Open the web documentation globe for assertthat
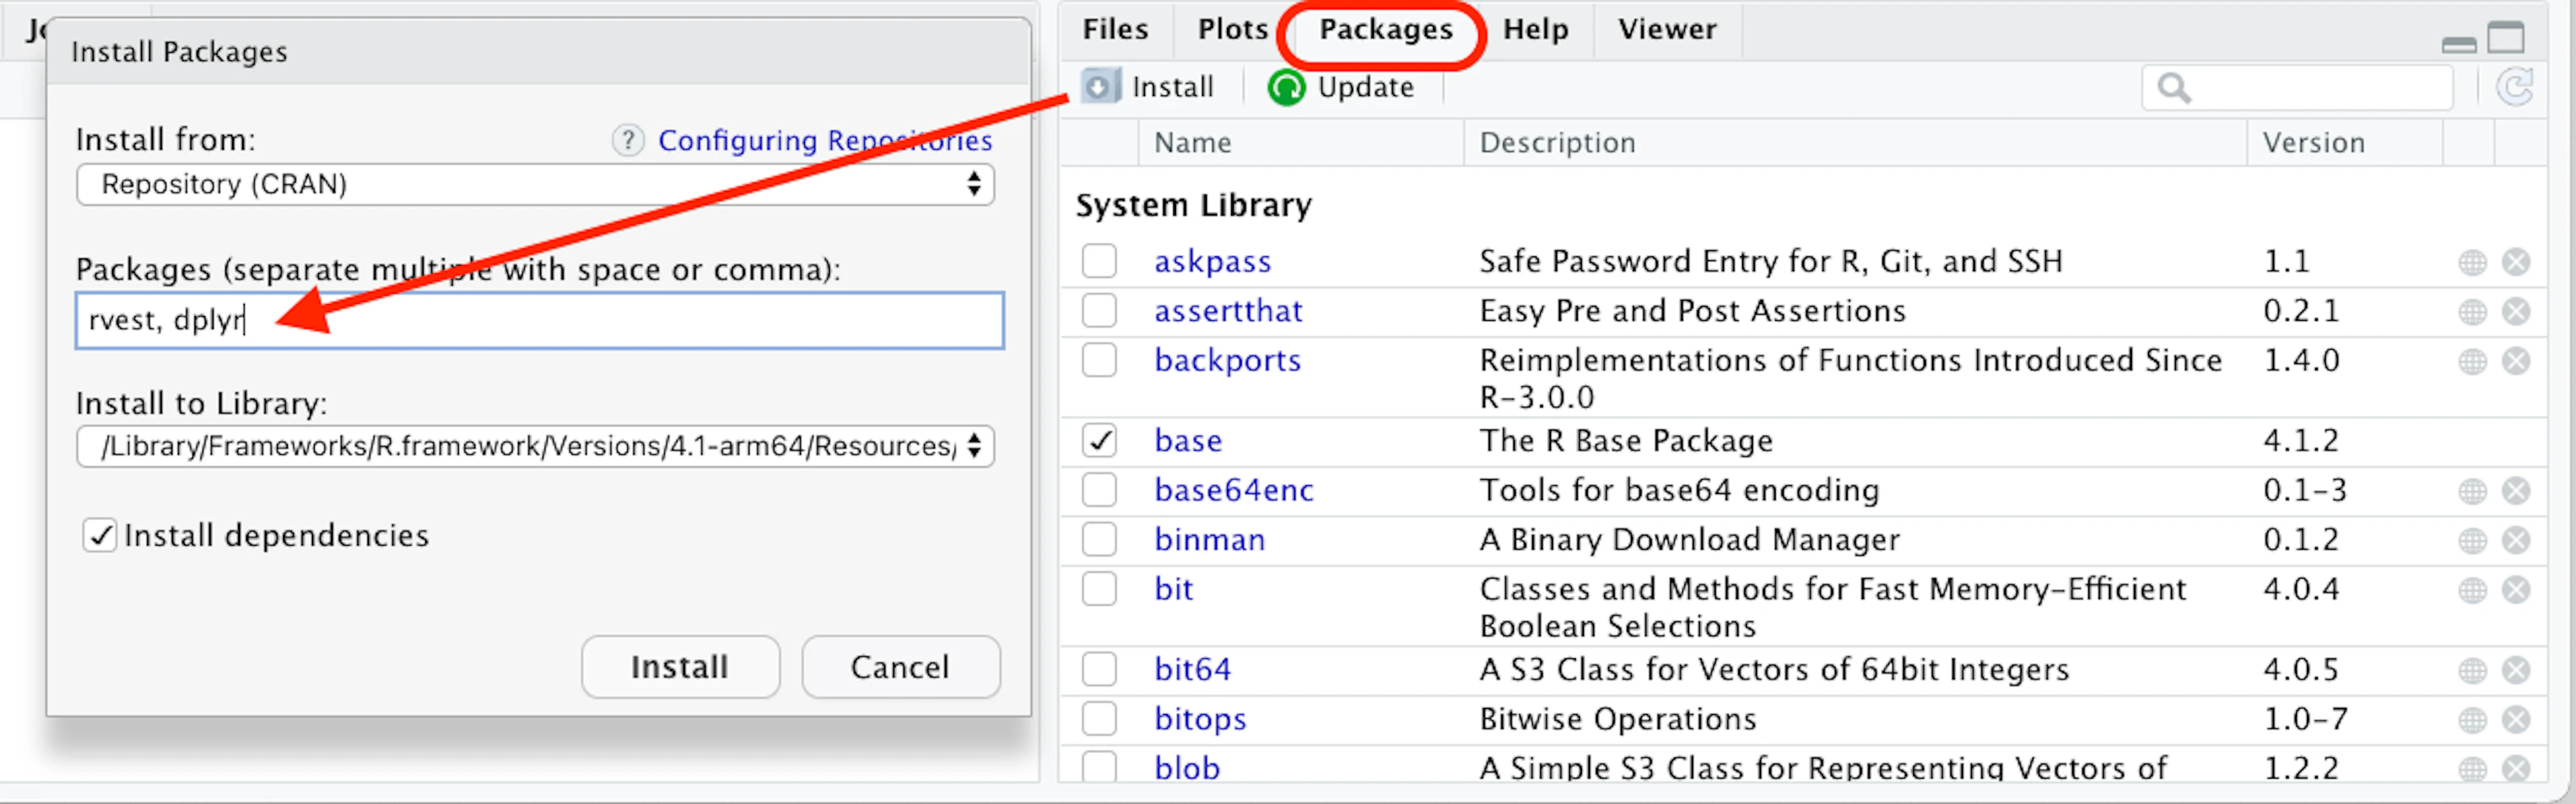Screen dimensions: 2576x804 tap(2472, 312)
